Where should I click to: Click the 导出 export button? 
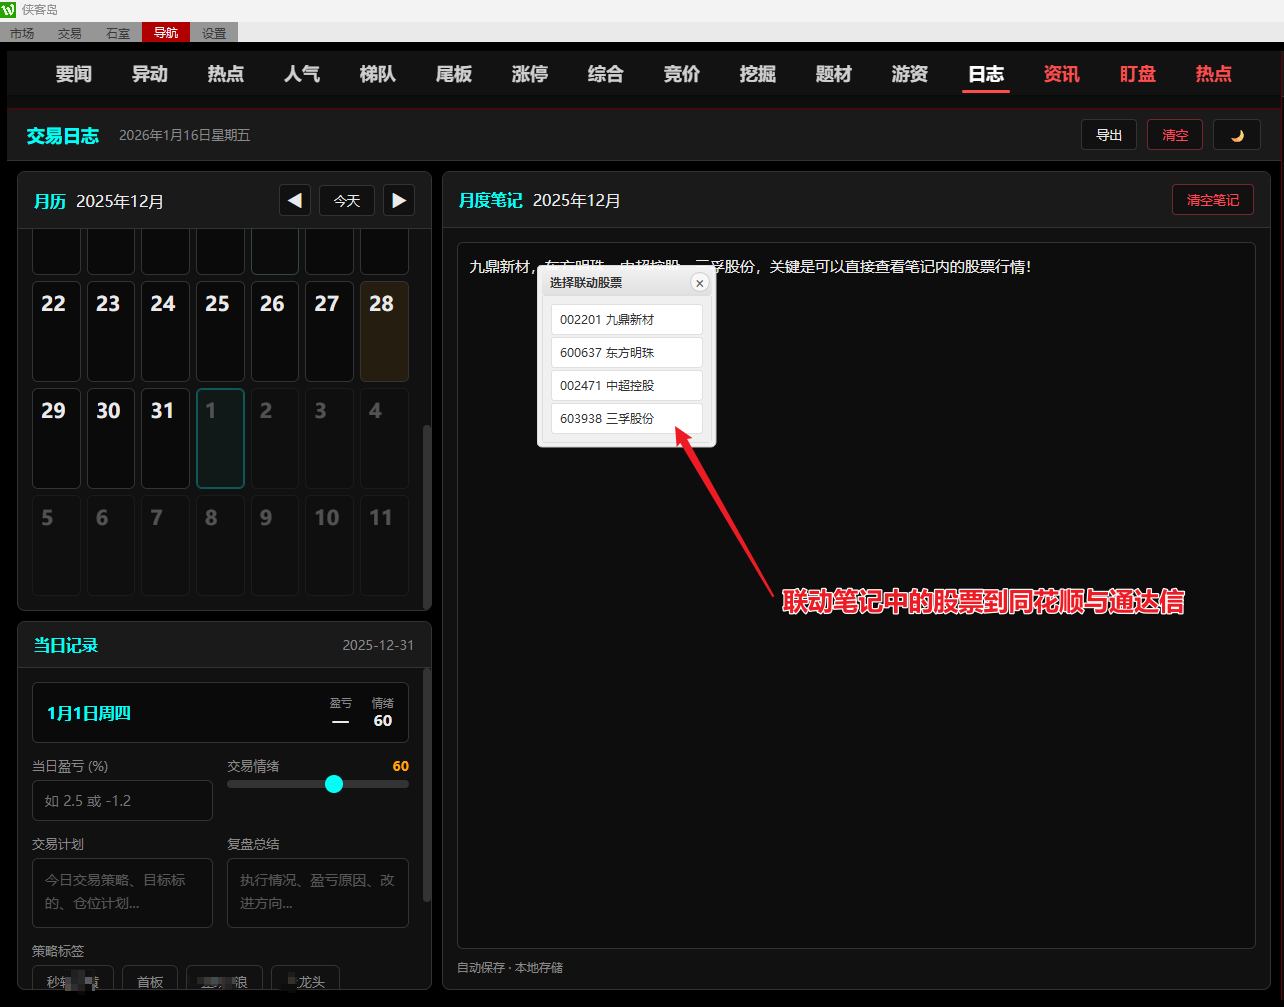[x=1109, y=135]
